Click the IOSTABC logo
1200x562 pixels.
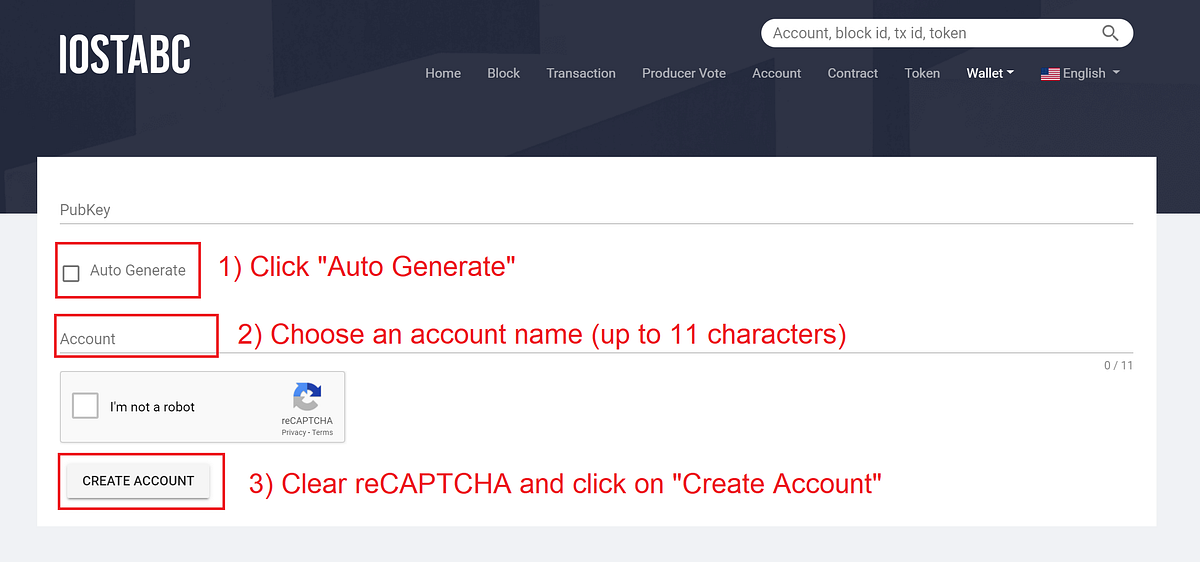point(125,54)
